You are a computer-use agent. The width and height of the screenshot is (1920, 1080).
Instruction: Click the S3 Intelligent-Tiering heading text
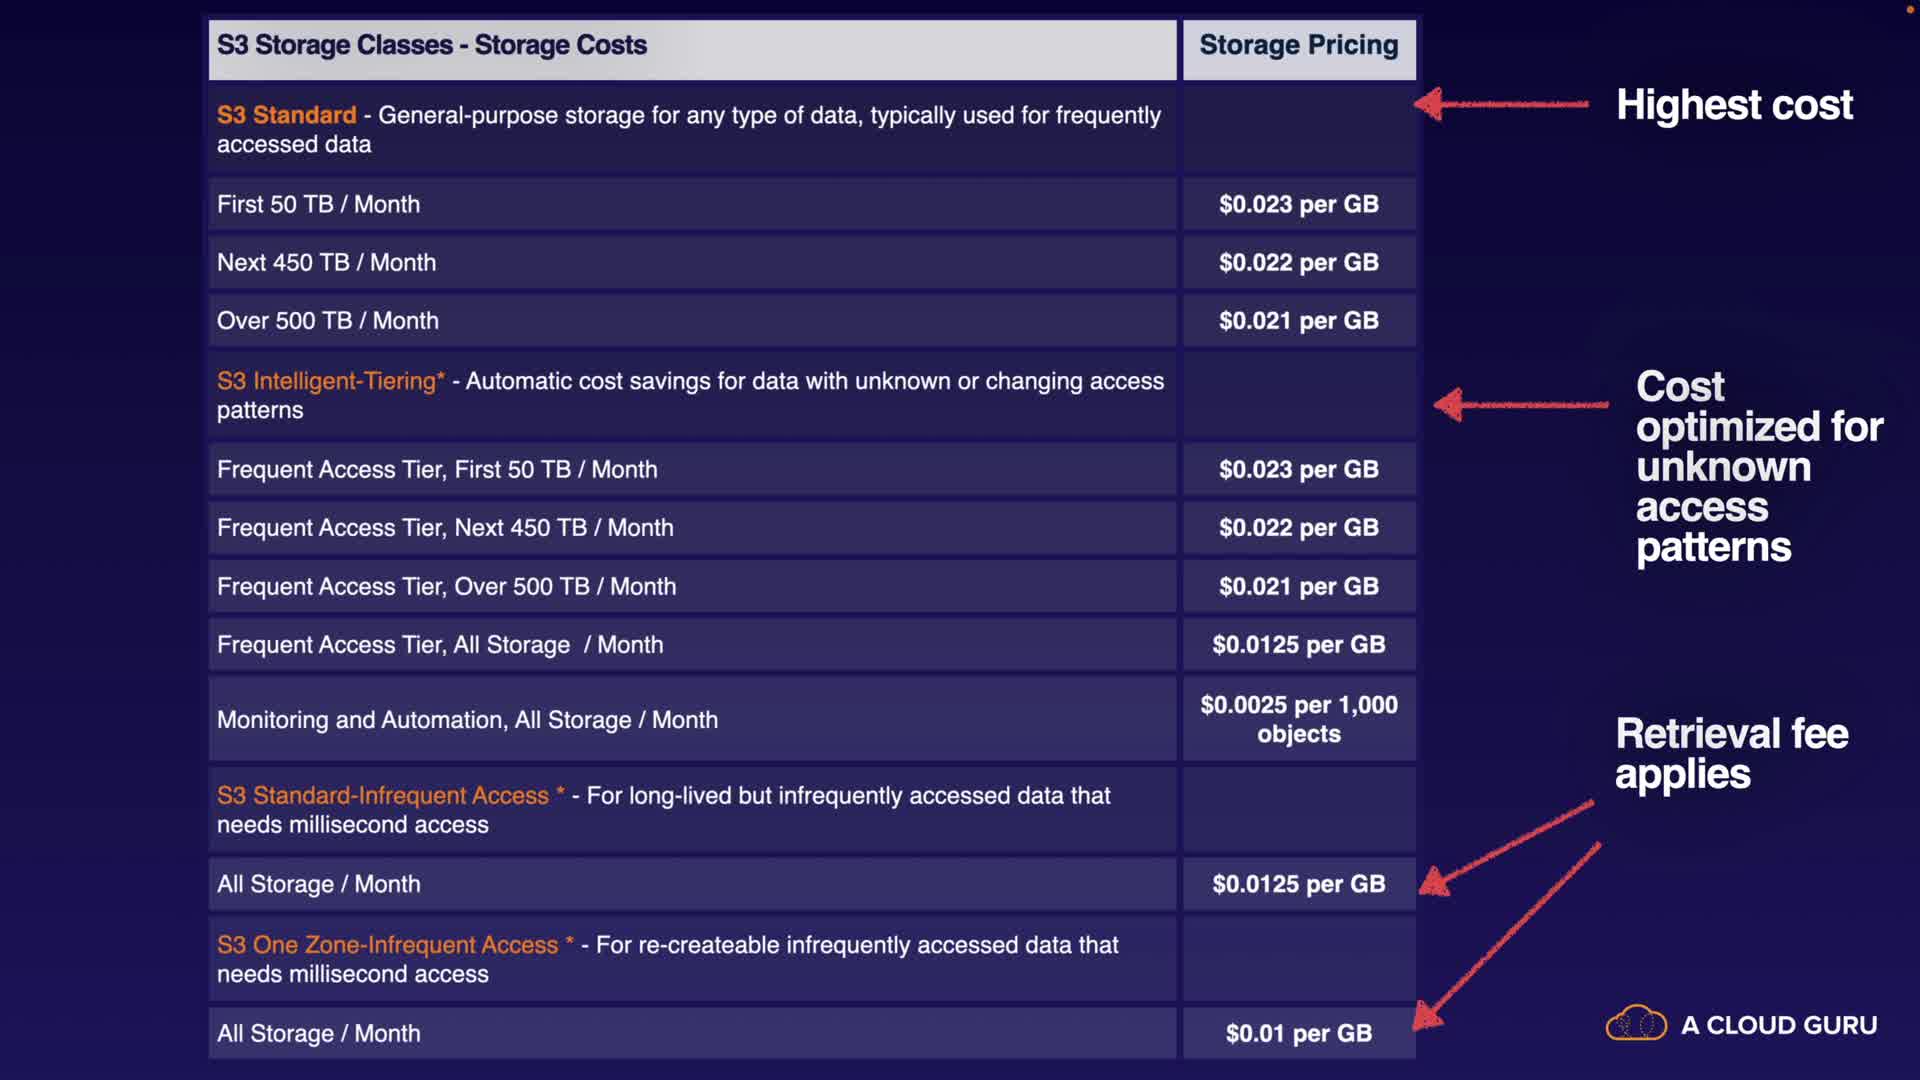330,381
